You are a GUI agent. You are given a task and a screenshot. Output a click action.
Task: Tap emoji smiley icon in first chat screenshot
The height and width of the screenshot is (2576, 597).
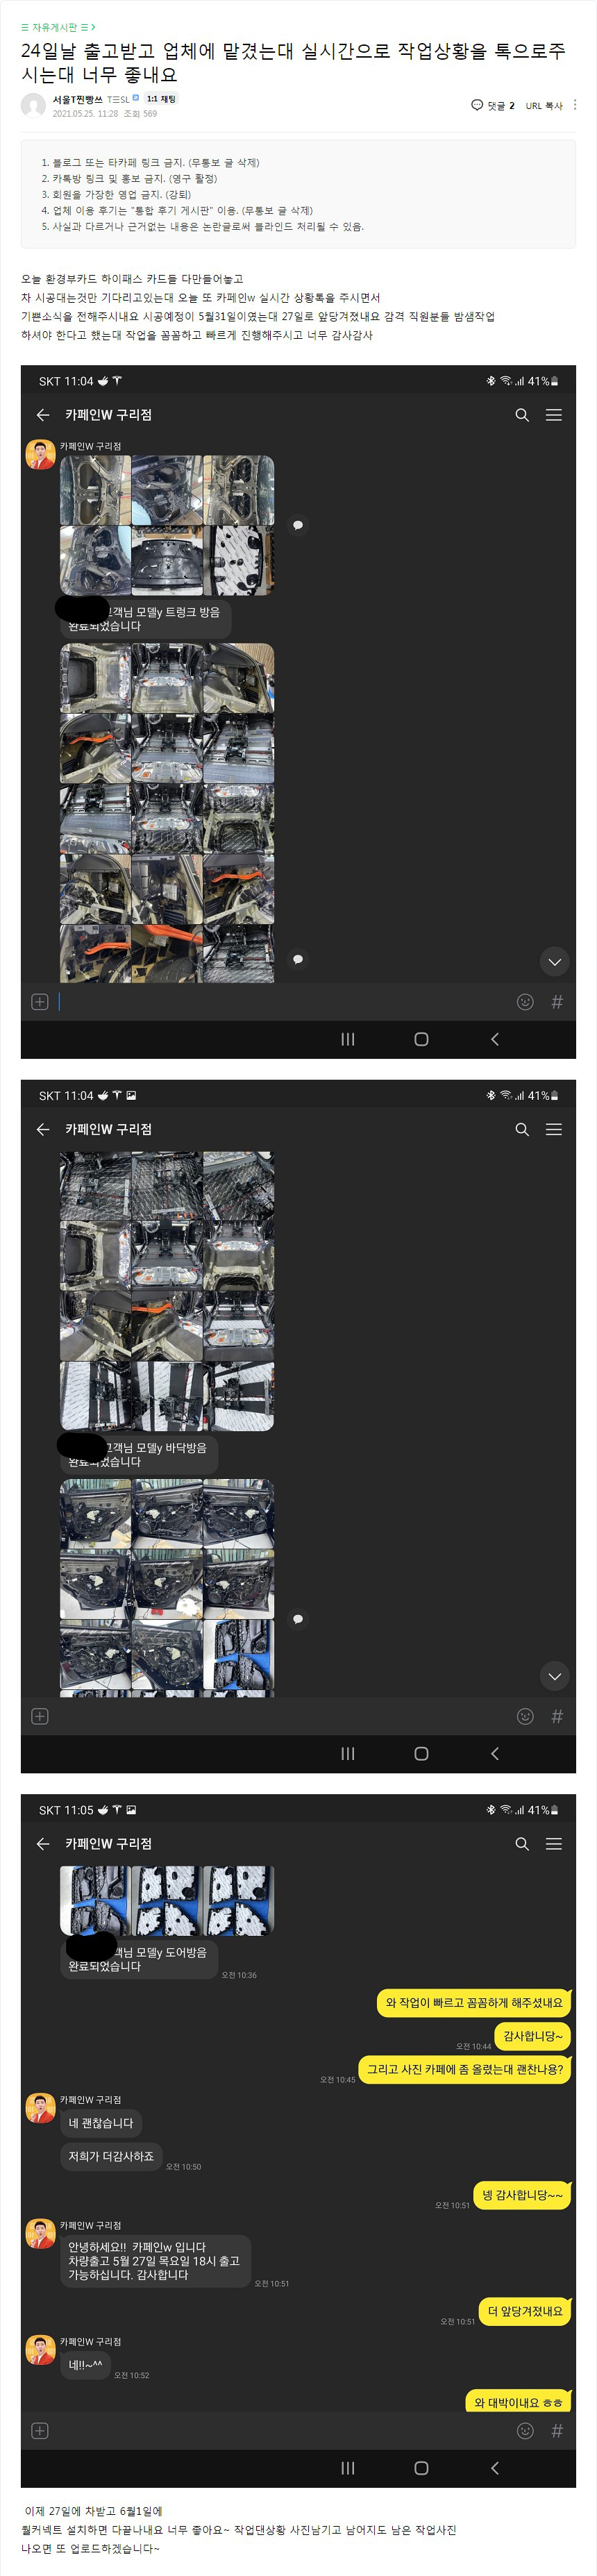525,1002
